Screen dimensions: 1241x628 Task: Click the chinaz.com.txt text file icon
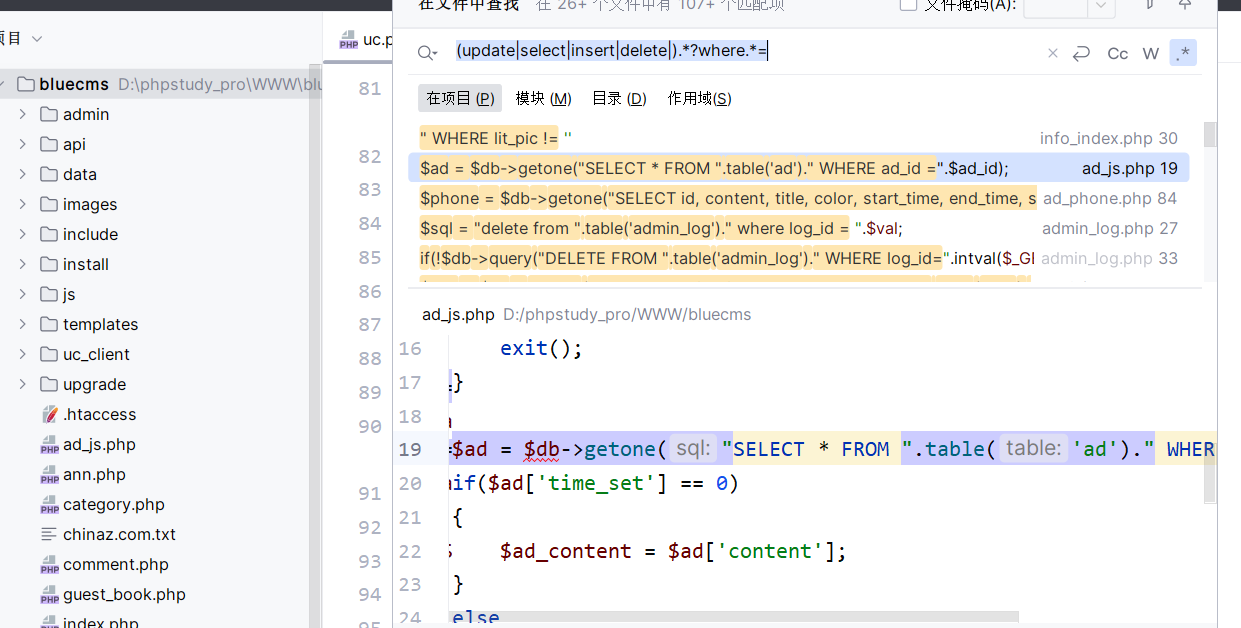49,534
